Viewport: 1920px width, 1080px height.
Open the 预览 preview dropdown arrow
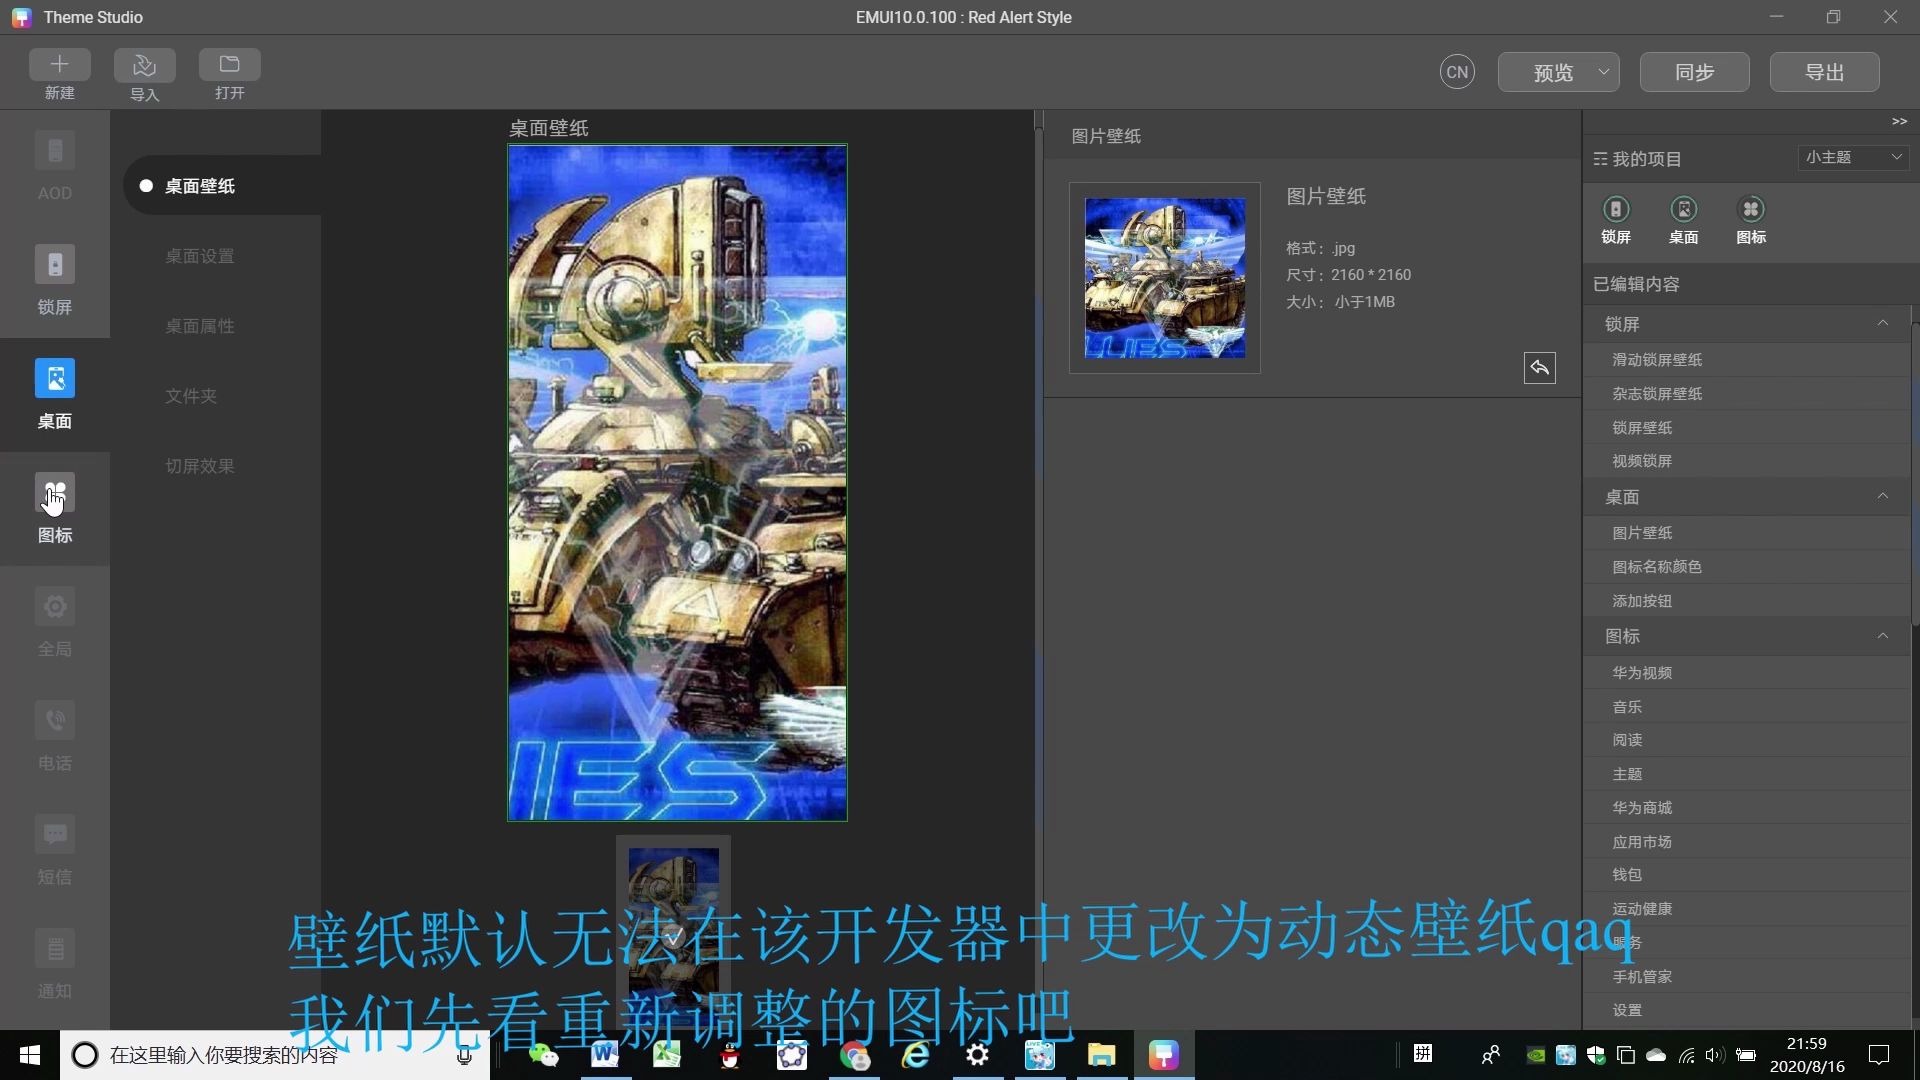[1603, 72]
